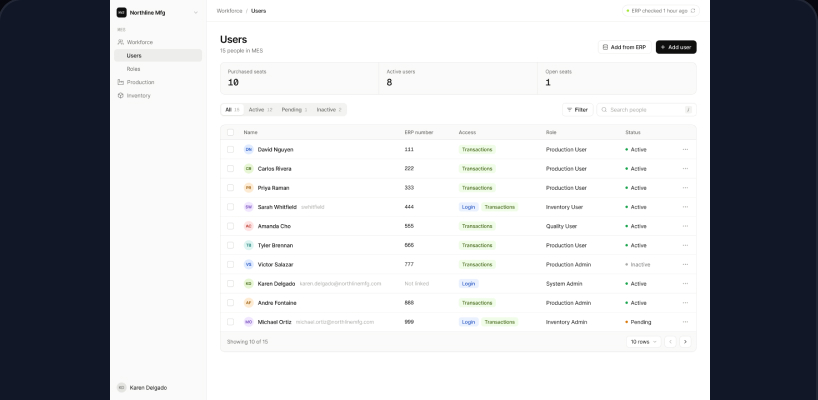
Task: Click Michael Ortiz's Pending status
Action: click(x=638, y=322)
